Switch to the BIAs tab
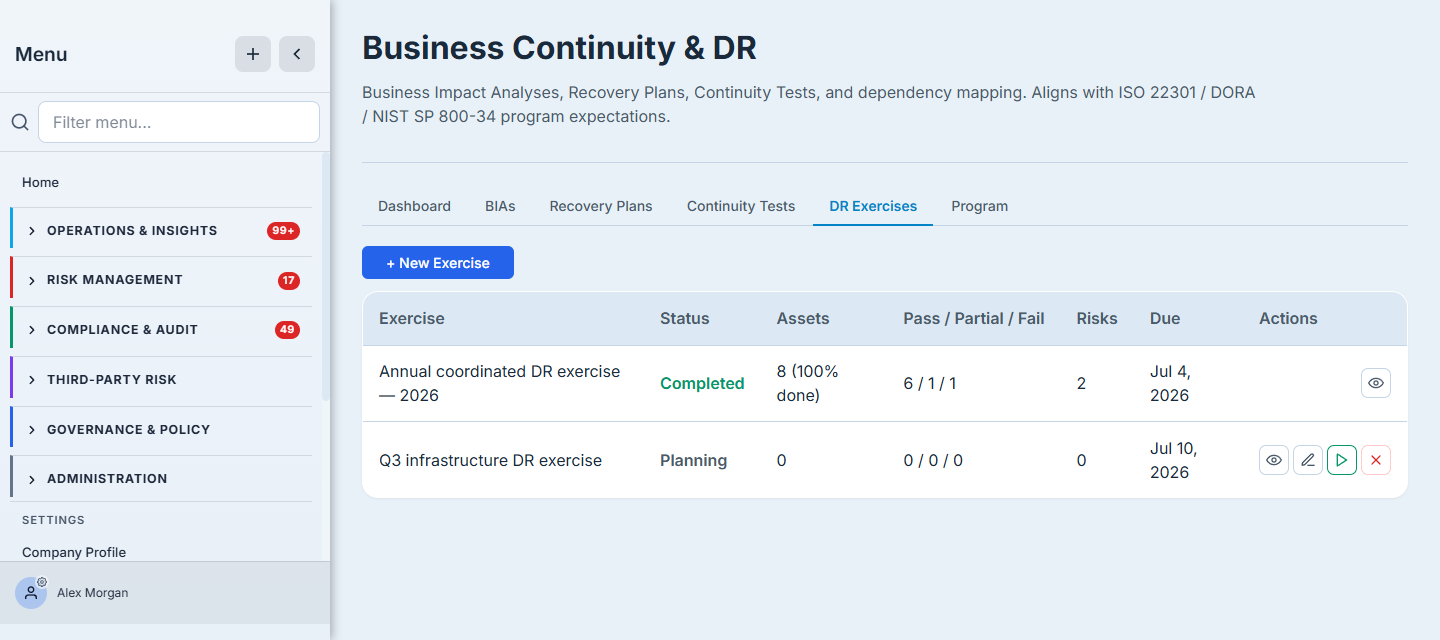Image resolution: width=1440 pixels, height=640 pixels. (500, 206)
